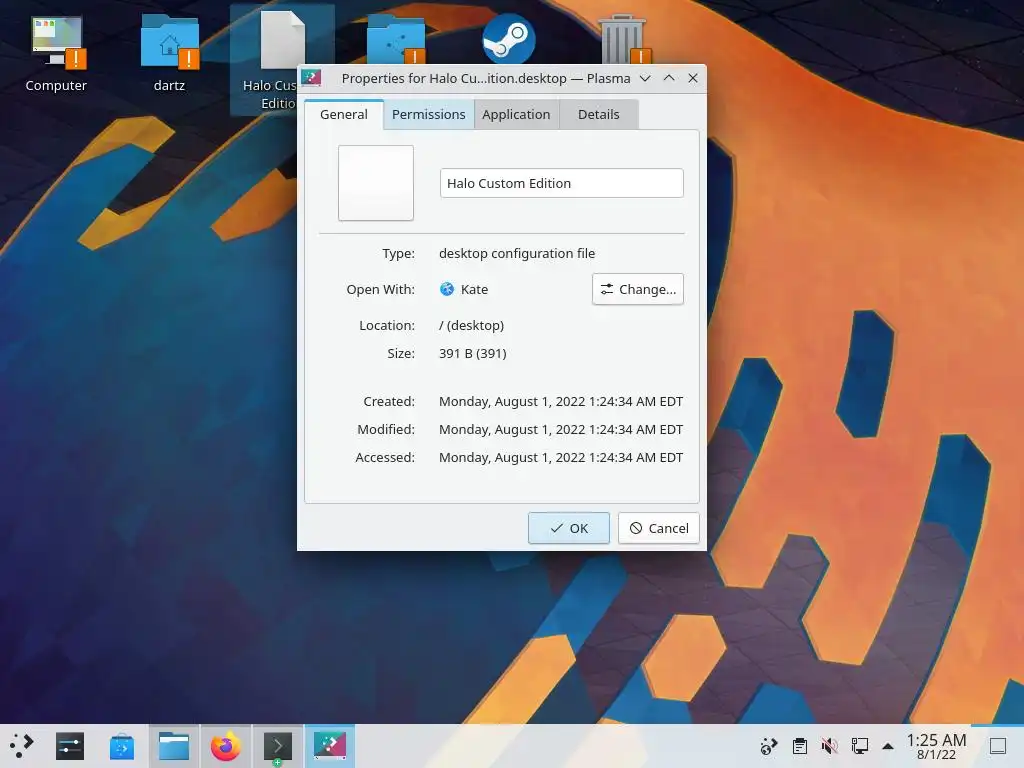Screen dimensions: 1024x768
Task: Select the Halo Custom Edition desktop file icon
Action: pos(283,40)
